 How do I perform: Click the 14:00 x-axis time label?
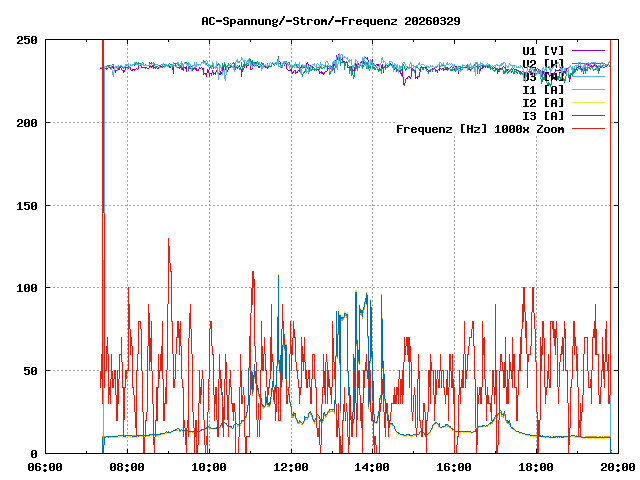pos(373,466)
